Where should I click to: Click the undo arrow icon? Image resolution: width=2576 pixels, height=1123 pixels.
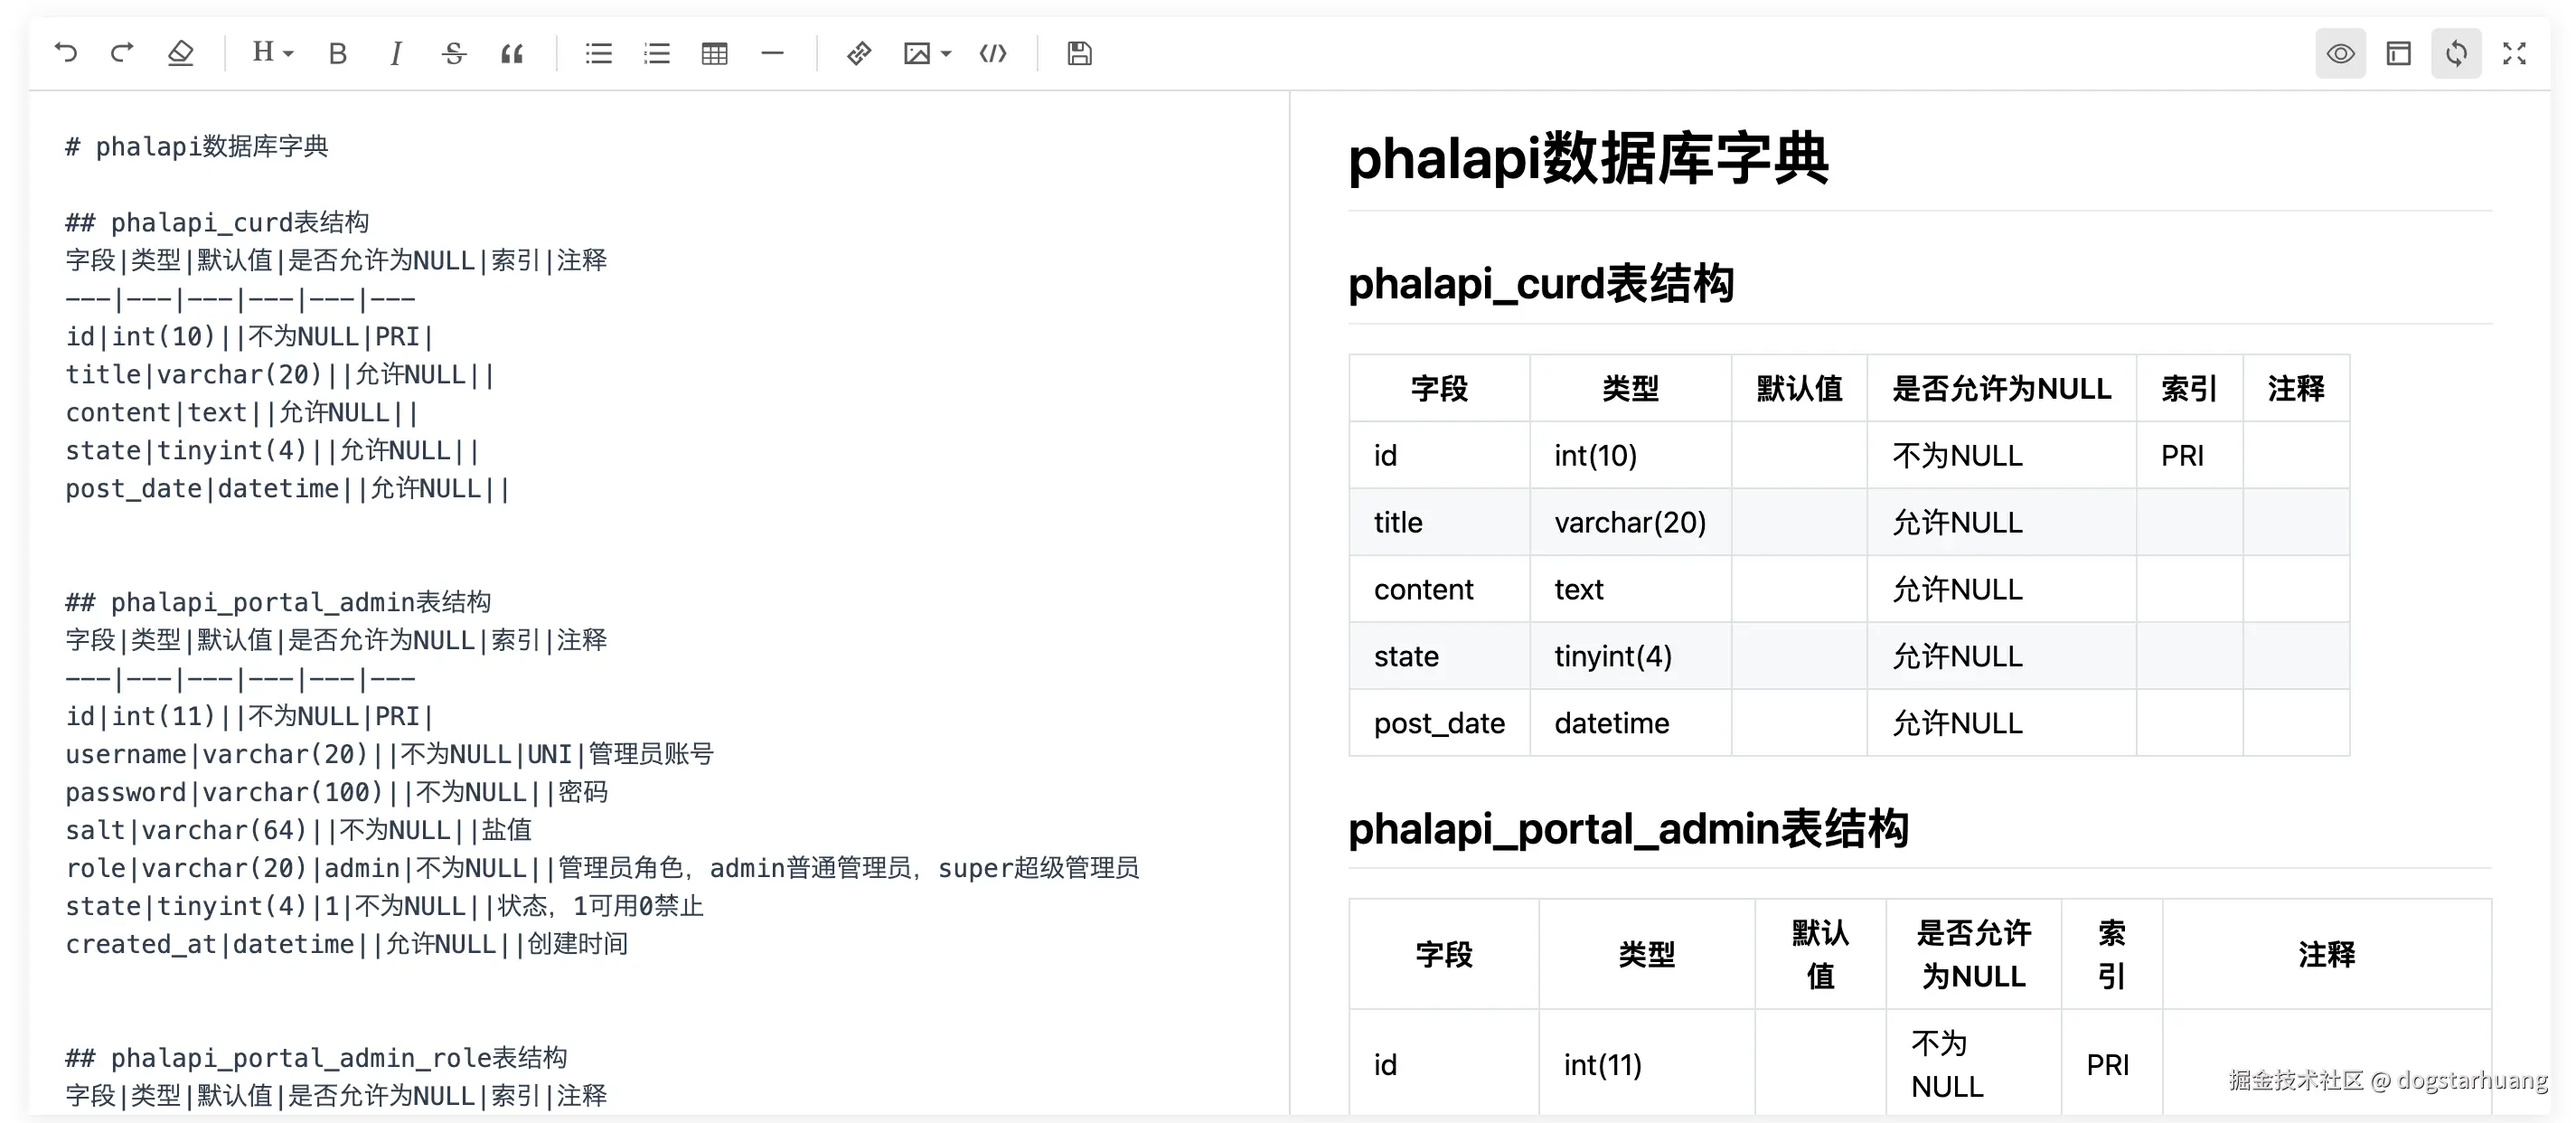click(66, 53)
